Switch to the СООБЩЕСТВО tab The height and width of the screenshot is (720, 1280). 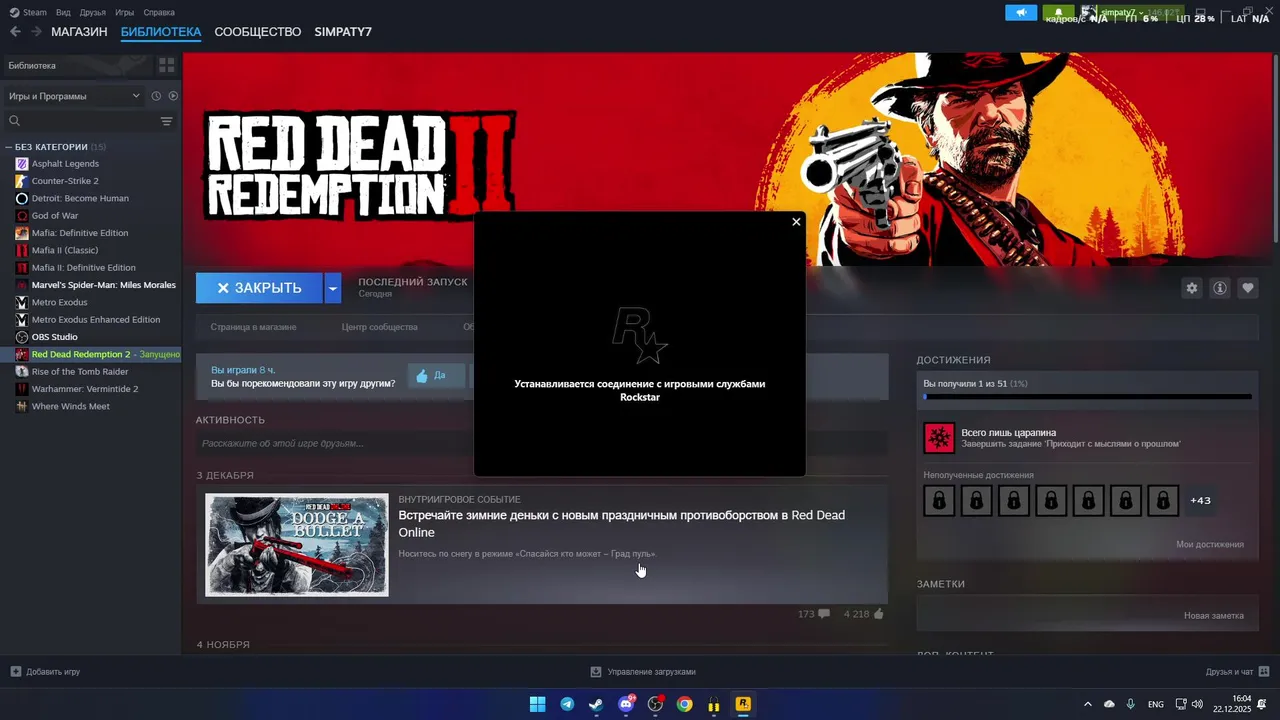(x=258, y=32)
